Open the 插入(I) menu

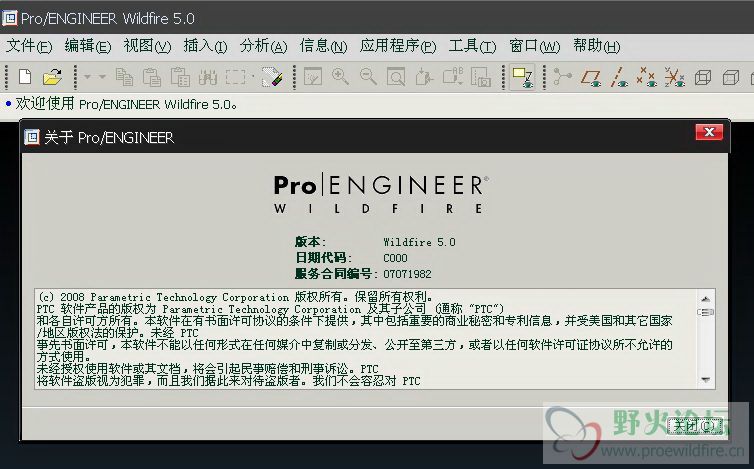tap(205, 46)
